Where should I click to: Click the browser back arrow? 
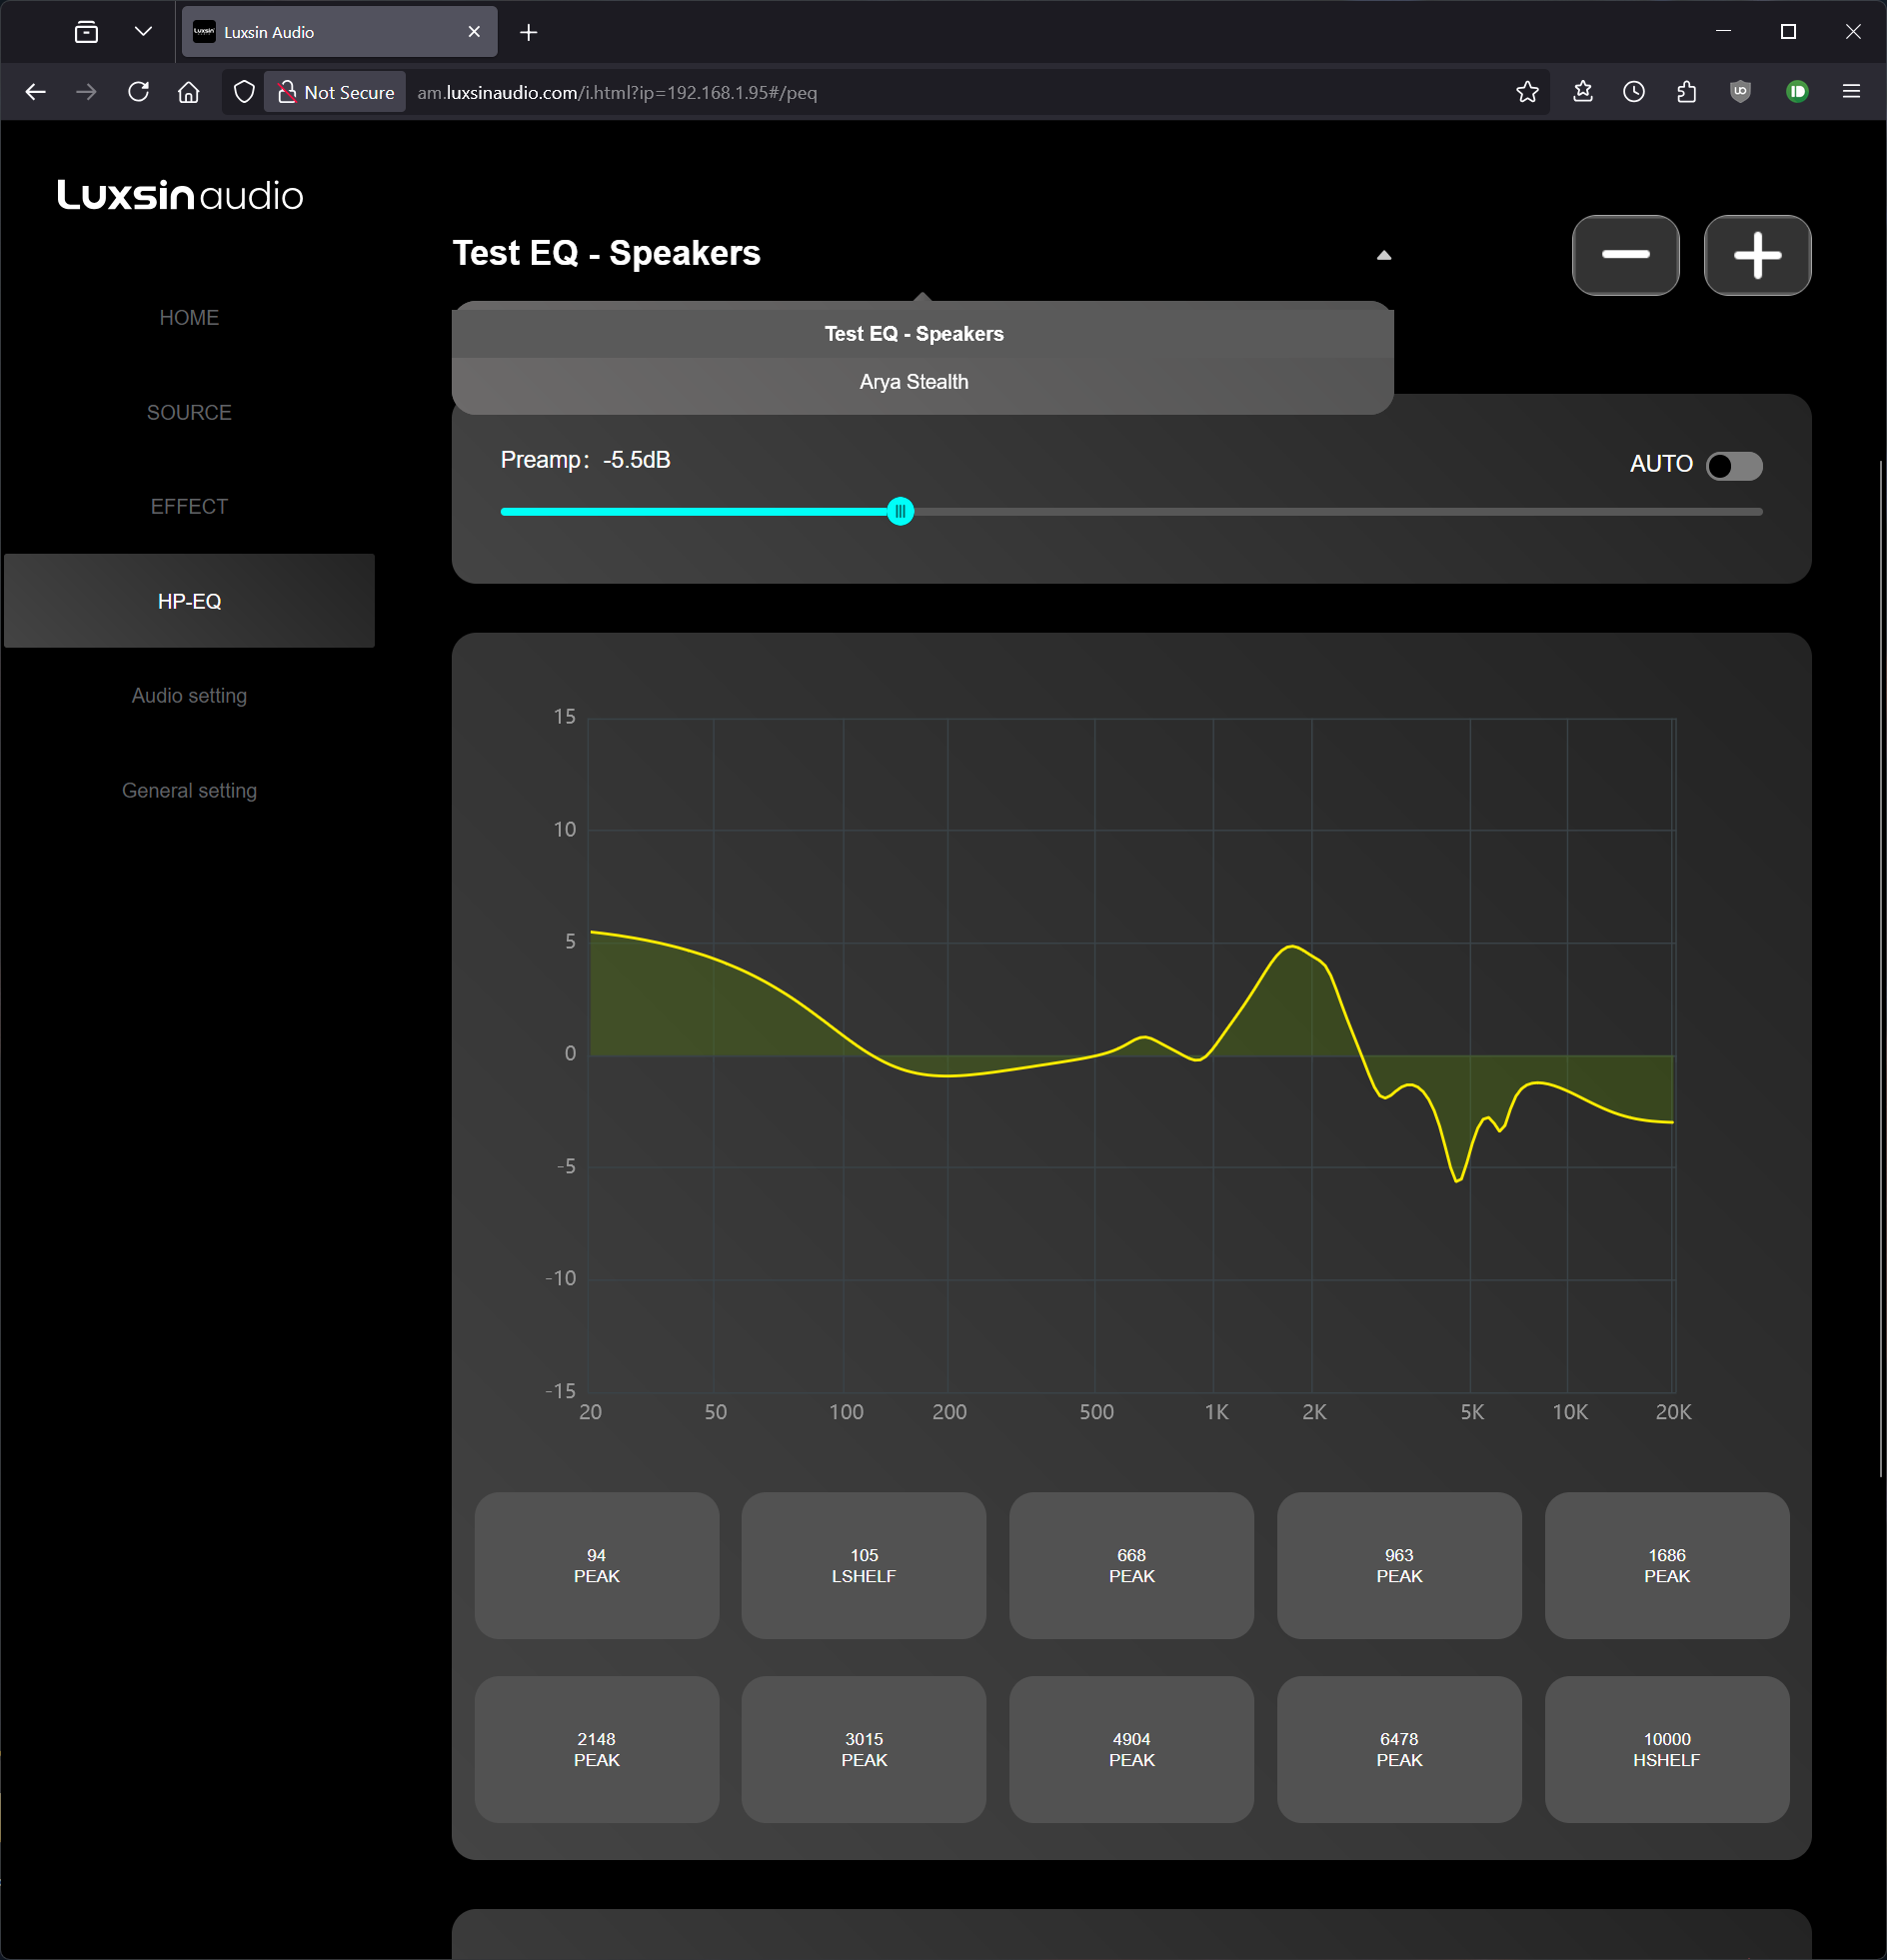pos(36,92)
